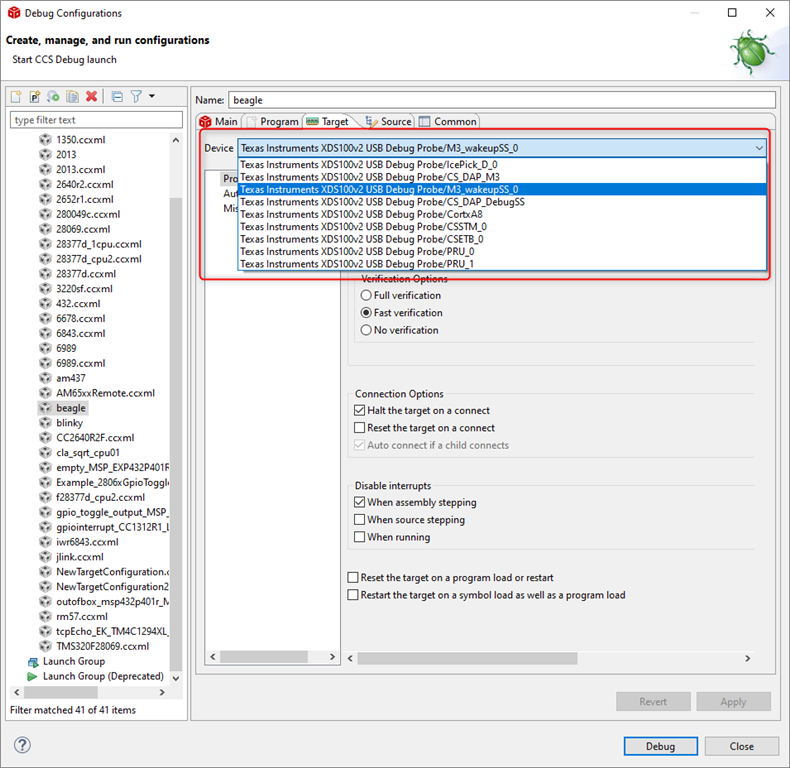Click icon beside rm57.ccxml
Image resolution: width=790 pixels, height=768 pixels.
(45, 616)
